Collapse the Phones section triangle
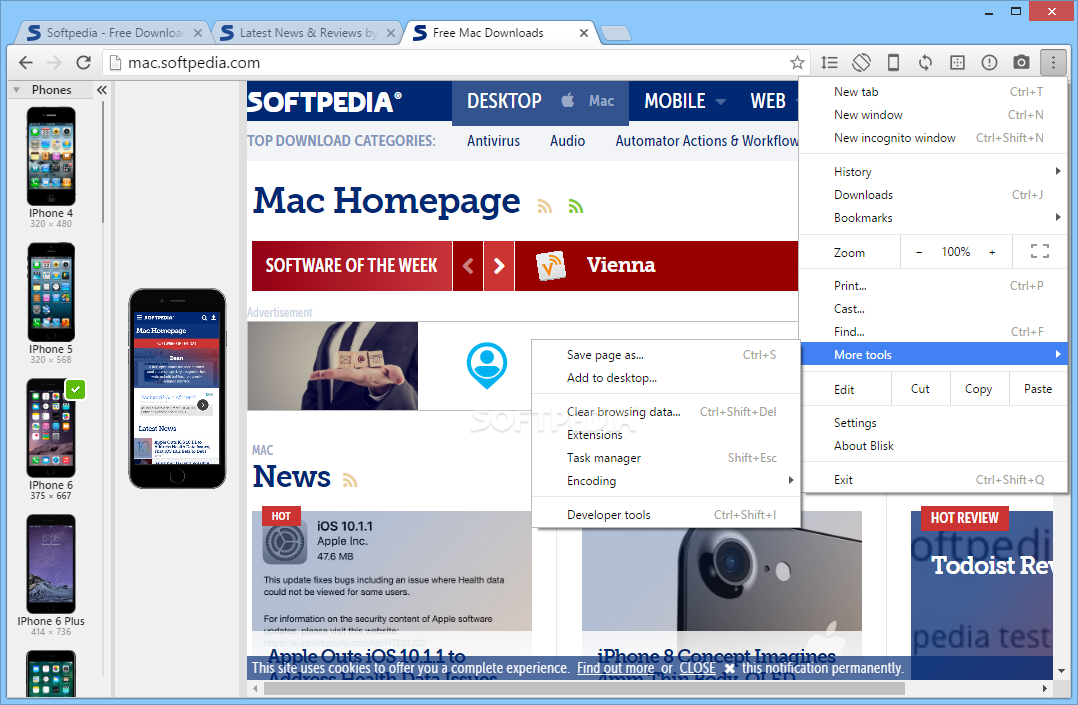1078x705 pixels. pyautogui.click(x=16, y=90)
